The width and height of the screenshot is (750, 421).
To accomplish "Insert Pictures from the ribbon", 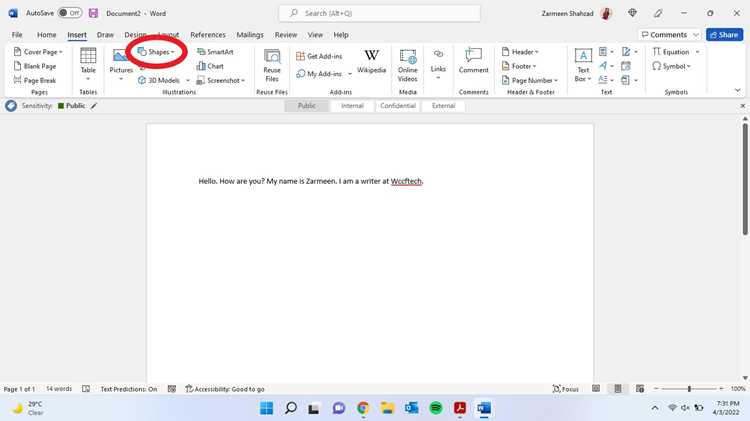I will (x=121, y=64).
